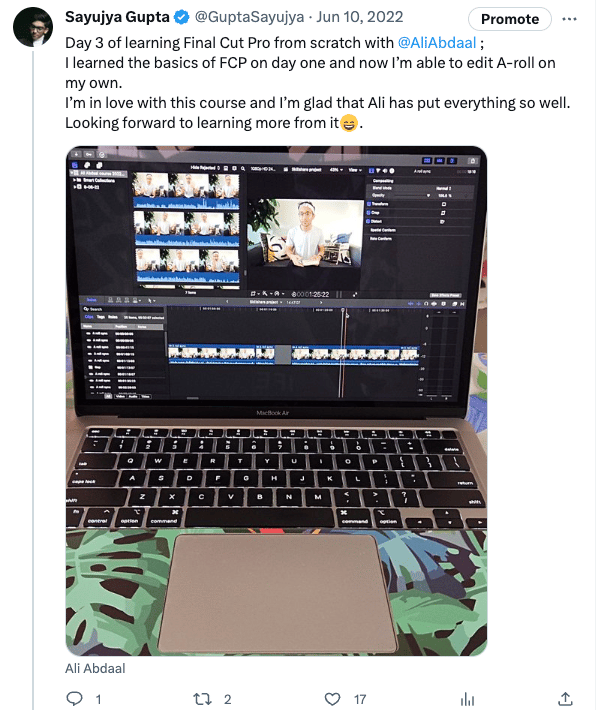
Task: Toggle the Distort checkbox in the inspector
Action: tap(369, 221)
